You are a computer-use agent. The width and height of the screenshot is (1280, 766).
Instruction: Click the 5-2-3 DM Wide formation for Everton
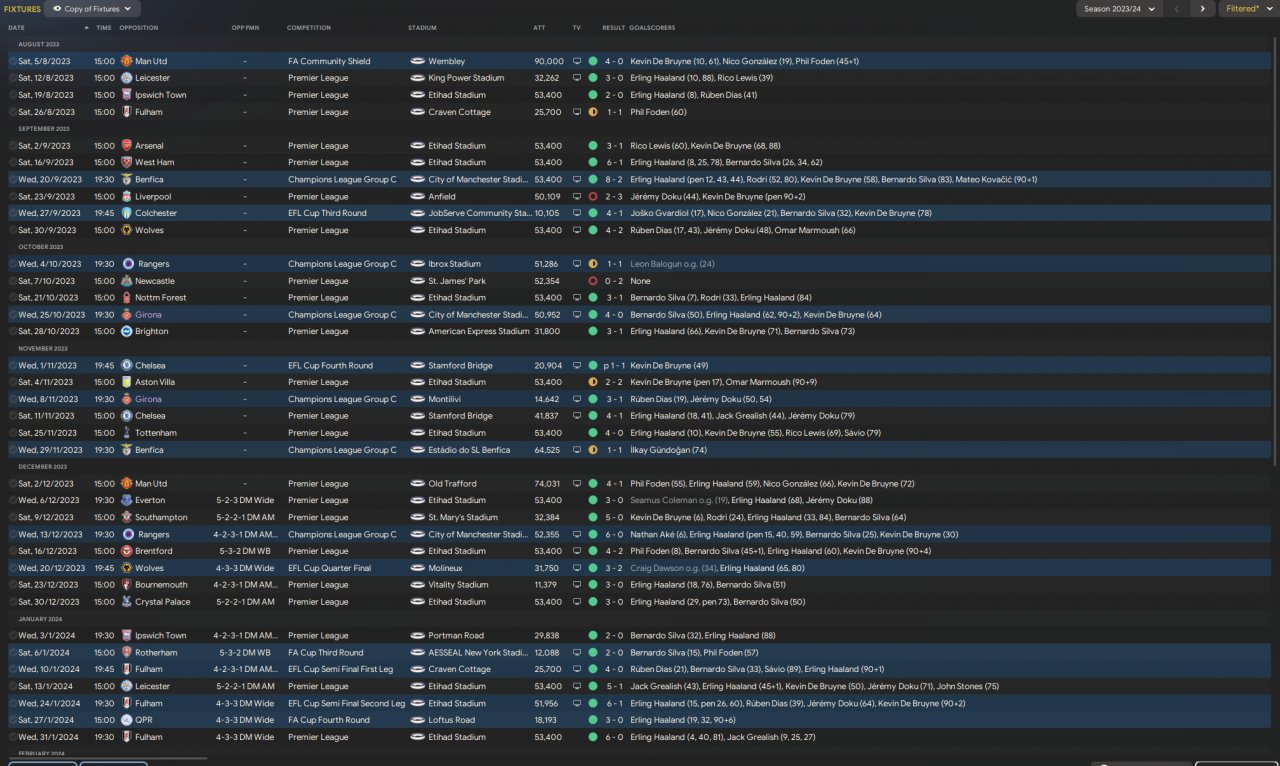click(245, 500)
